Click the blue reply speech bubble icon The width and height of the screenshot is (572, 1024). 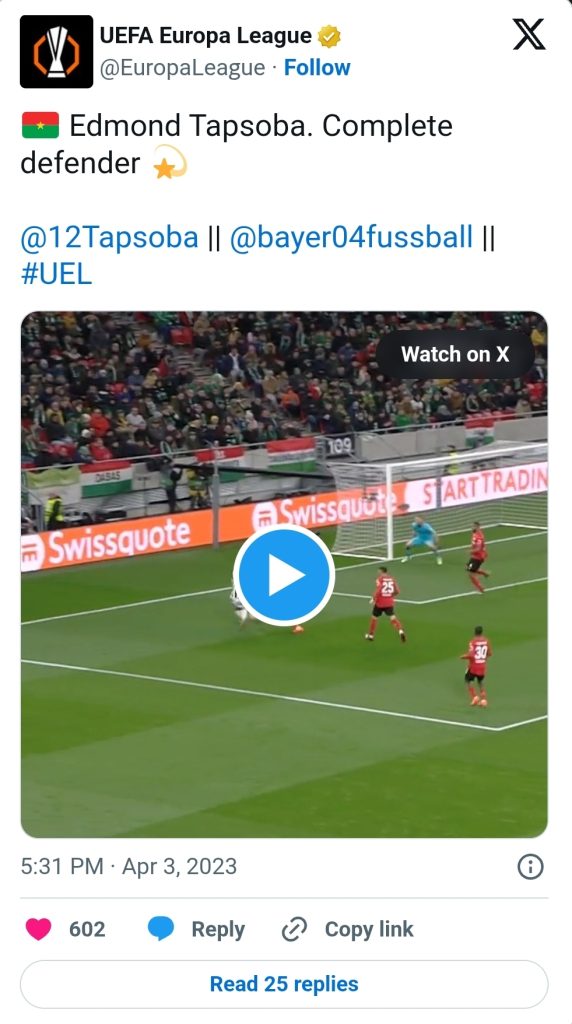161,929
